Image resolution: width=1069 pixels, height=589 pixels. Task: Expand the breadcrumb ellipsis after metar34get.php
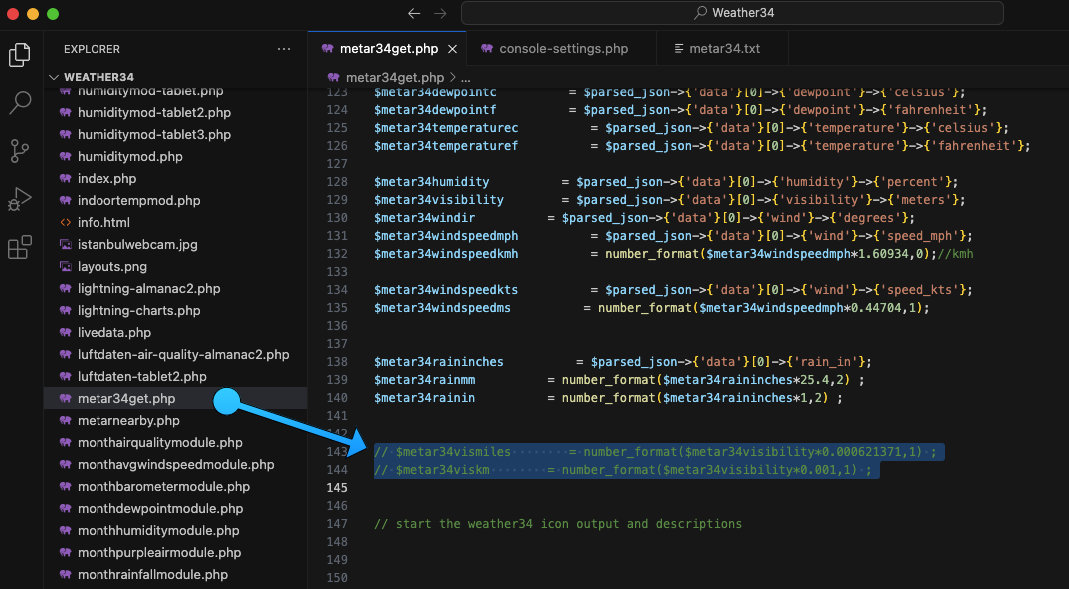coord(466,78)
